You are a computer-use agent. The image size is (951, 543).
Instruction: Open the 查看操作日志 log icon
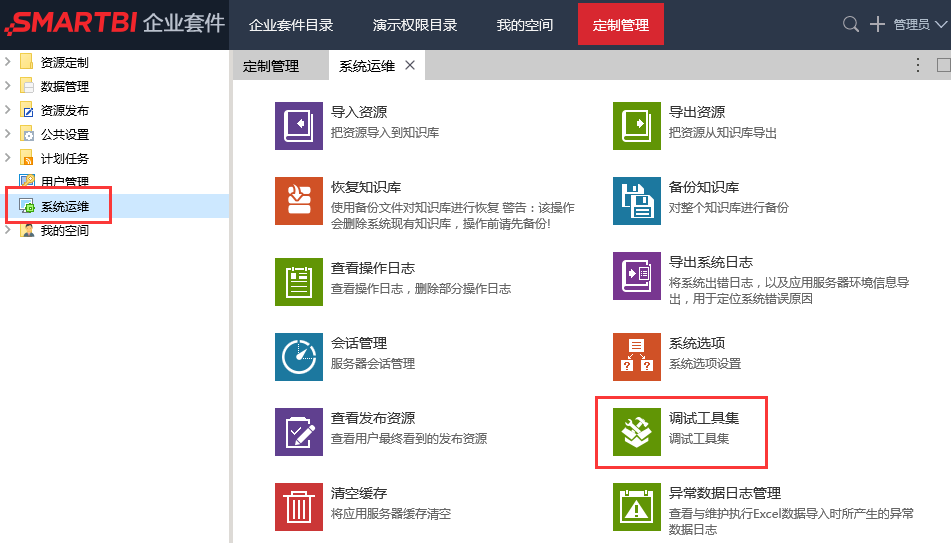(x=298, y=282)
